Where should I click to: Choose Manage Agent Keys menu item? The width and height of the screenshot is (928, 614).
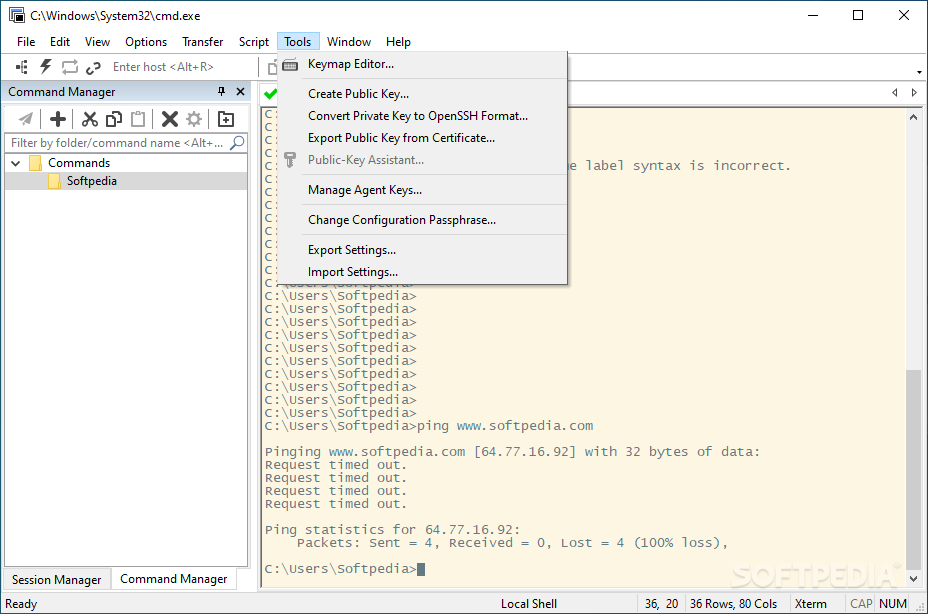coord(422,190)
